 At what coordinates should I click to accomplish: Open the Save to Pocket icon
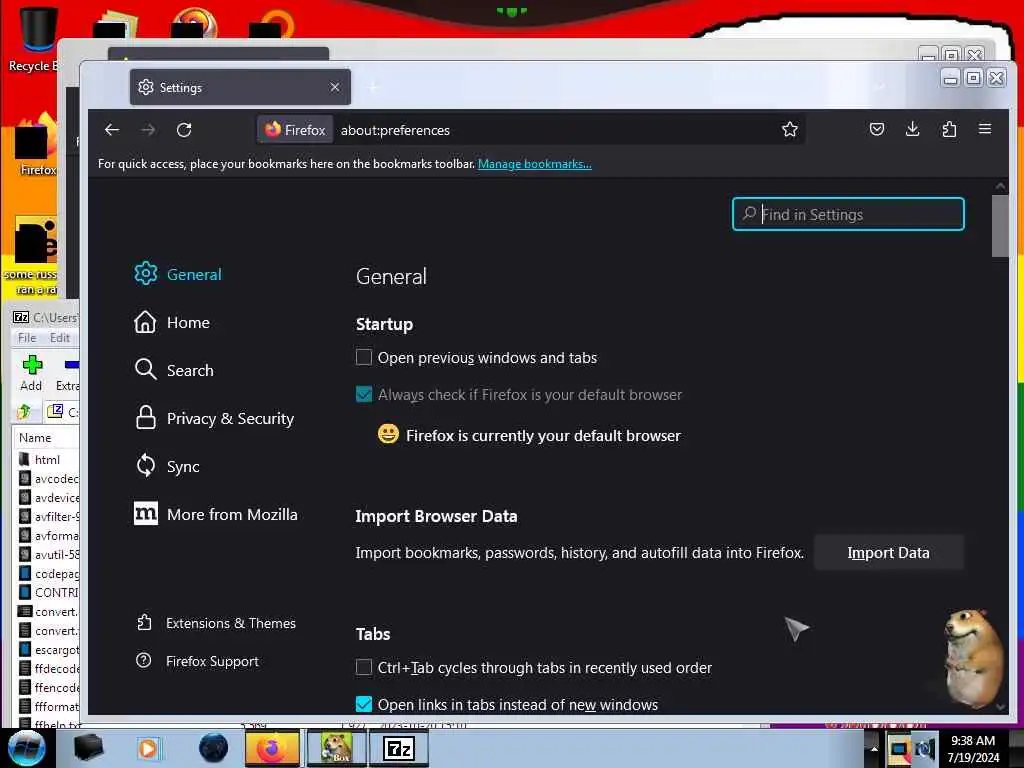click(876, 129)
